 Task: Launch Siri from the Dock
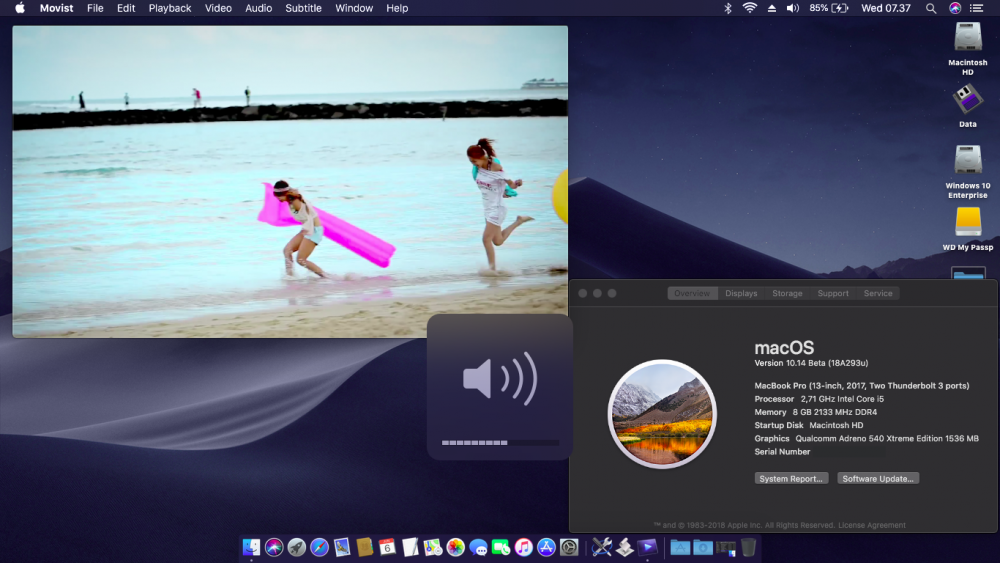[x=274, y=547]
